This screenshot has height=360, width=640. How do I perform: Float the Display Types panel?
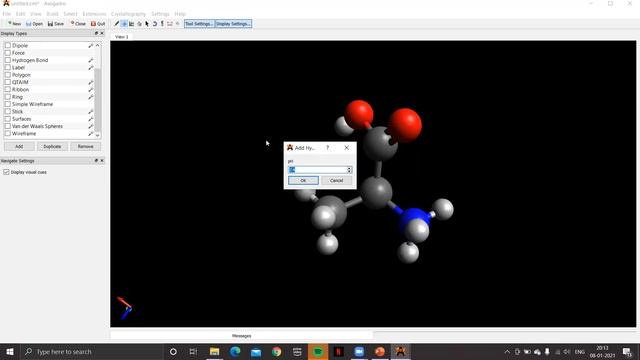96,33
